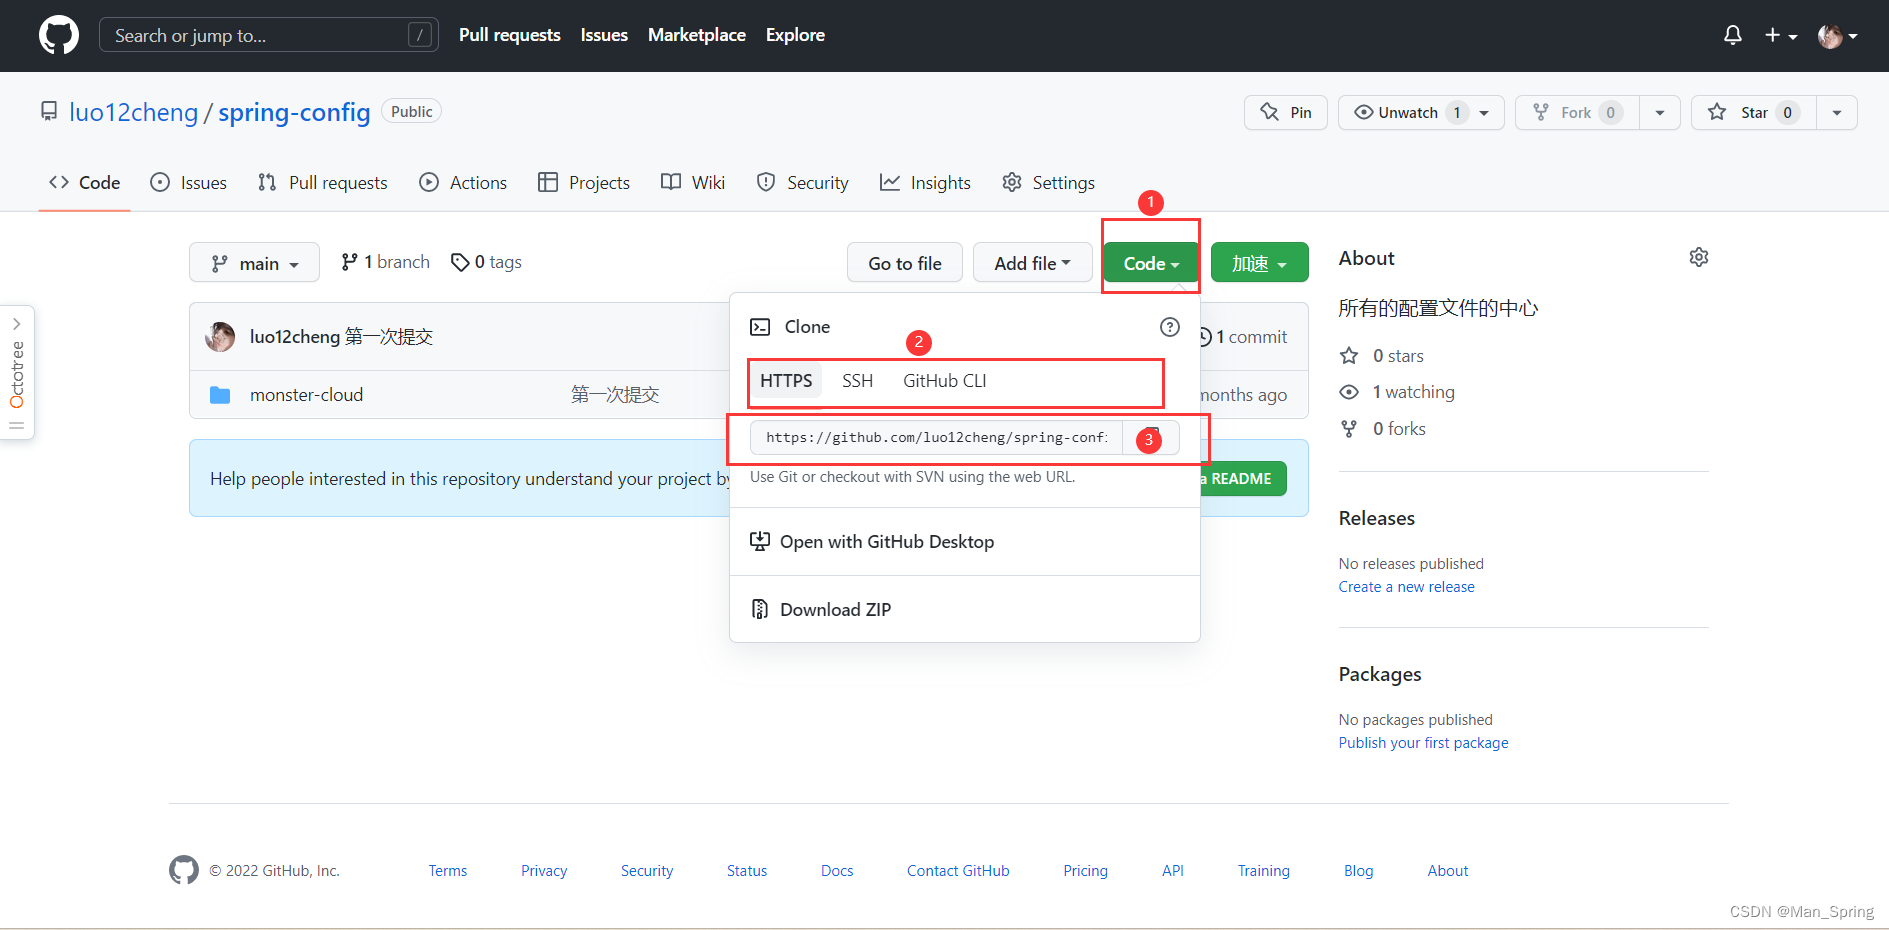Open the repository Security tab
The image size is (1889, 930).
(803, 182)
